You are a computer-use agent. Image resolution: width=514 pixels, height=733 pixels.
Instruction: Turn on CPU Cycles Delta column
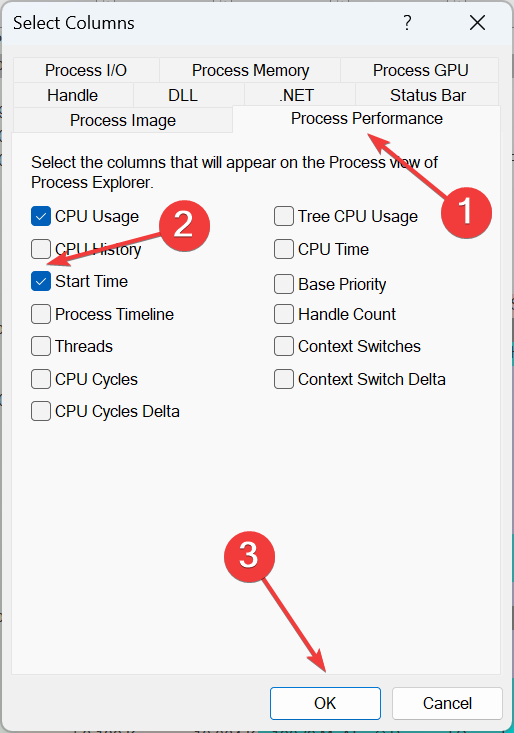click(41, 411)
